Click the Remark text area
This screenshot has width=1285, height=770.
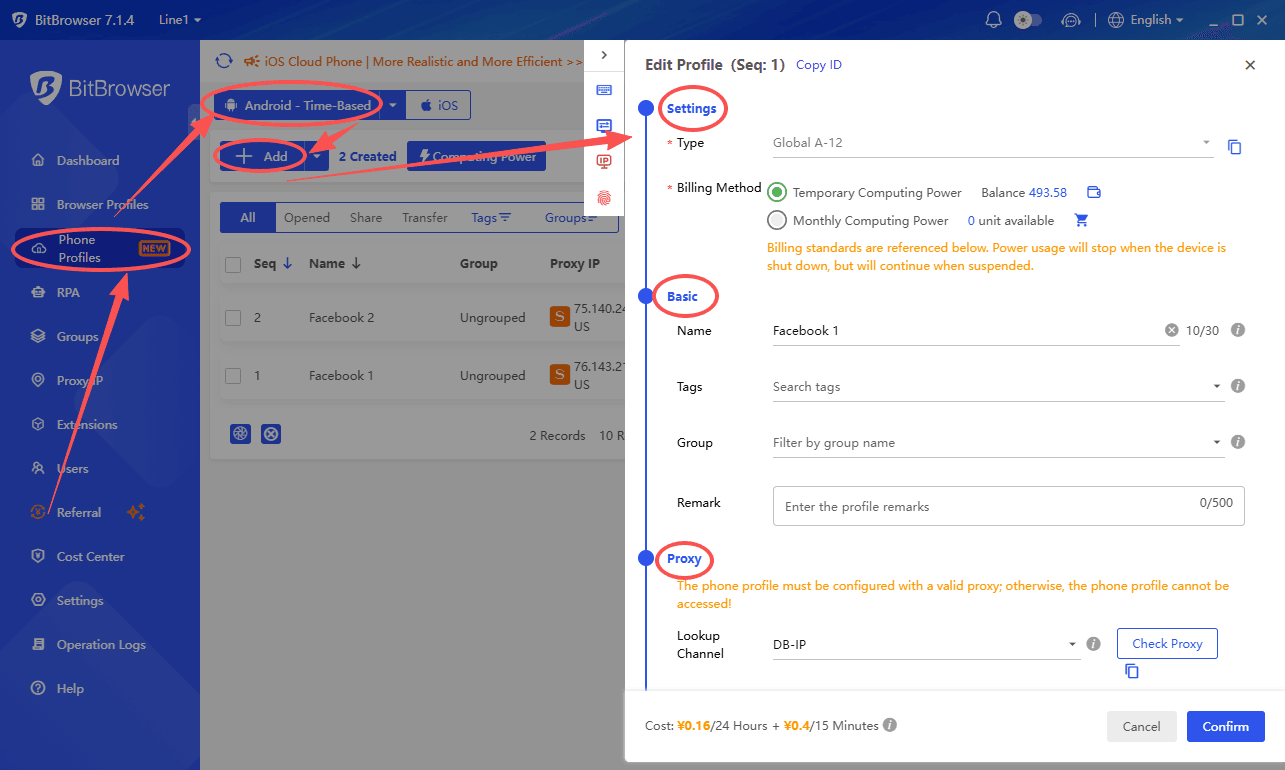(x=1009, y=506)
